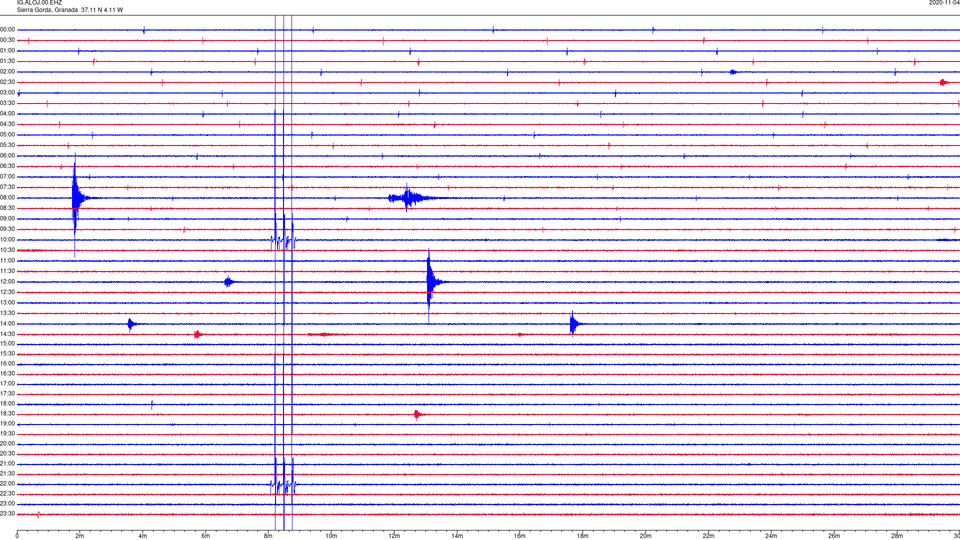
Task: Click the 18m tick on the time axis
Action: coord(582,536)
